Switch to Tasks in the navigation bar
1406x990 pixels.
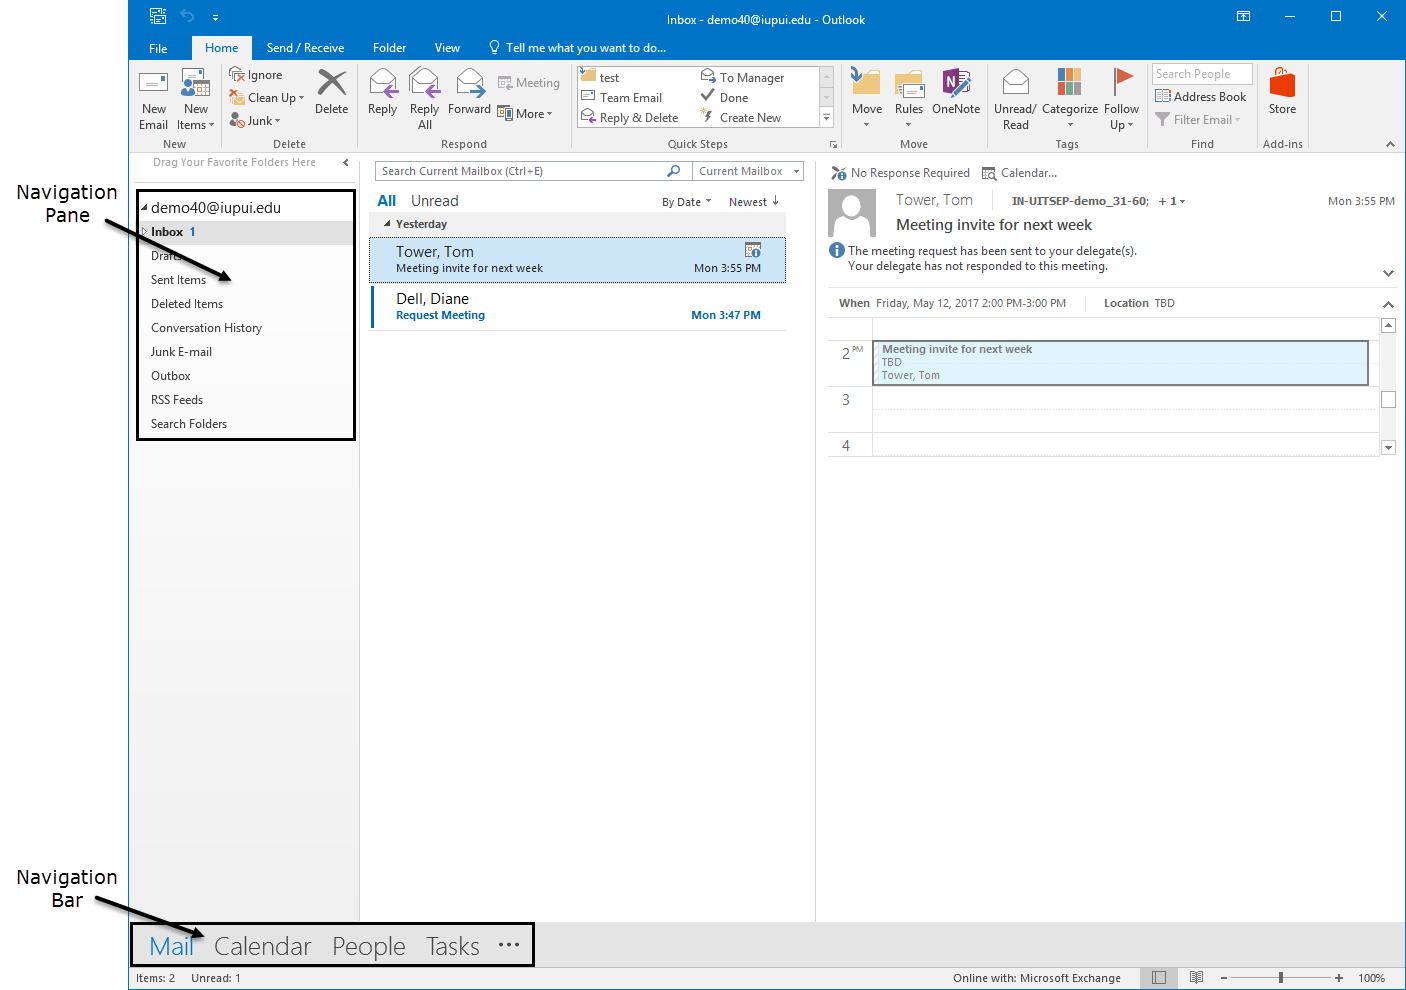tap(453, 946)
